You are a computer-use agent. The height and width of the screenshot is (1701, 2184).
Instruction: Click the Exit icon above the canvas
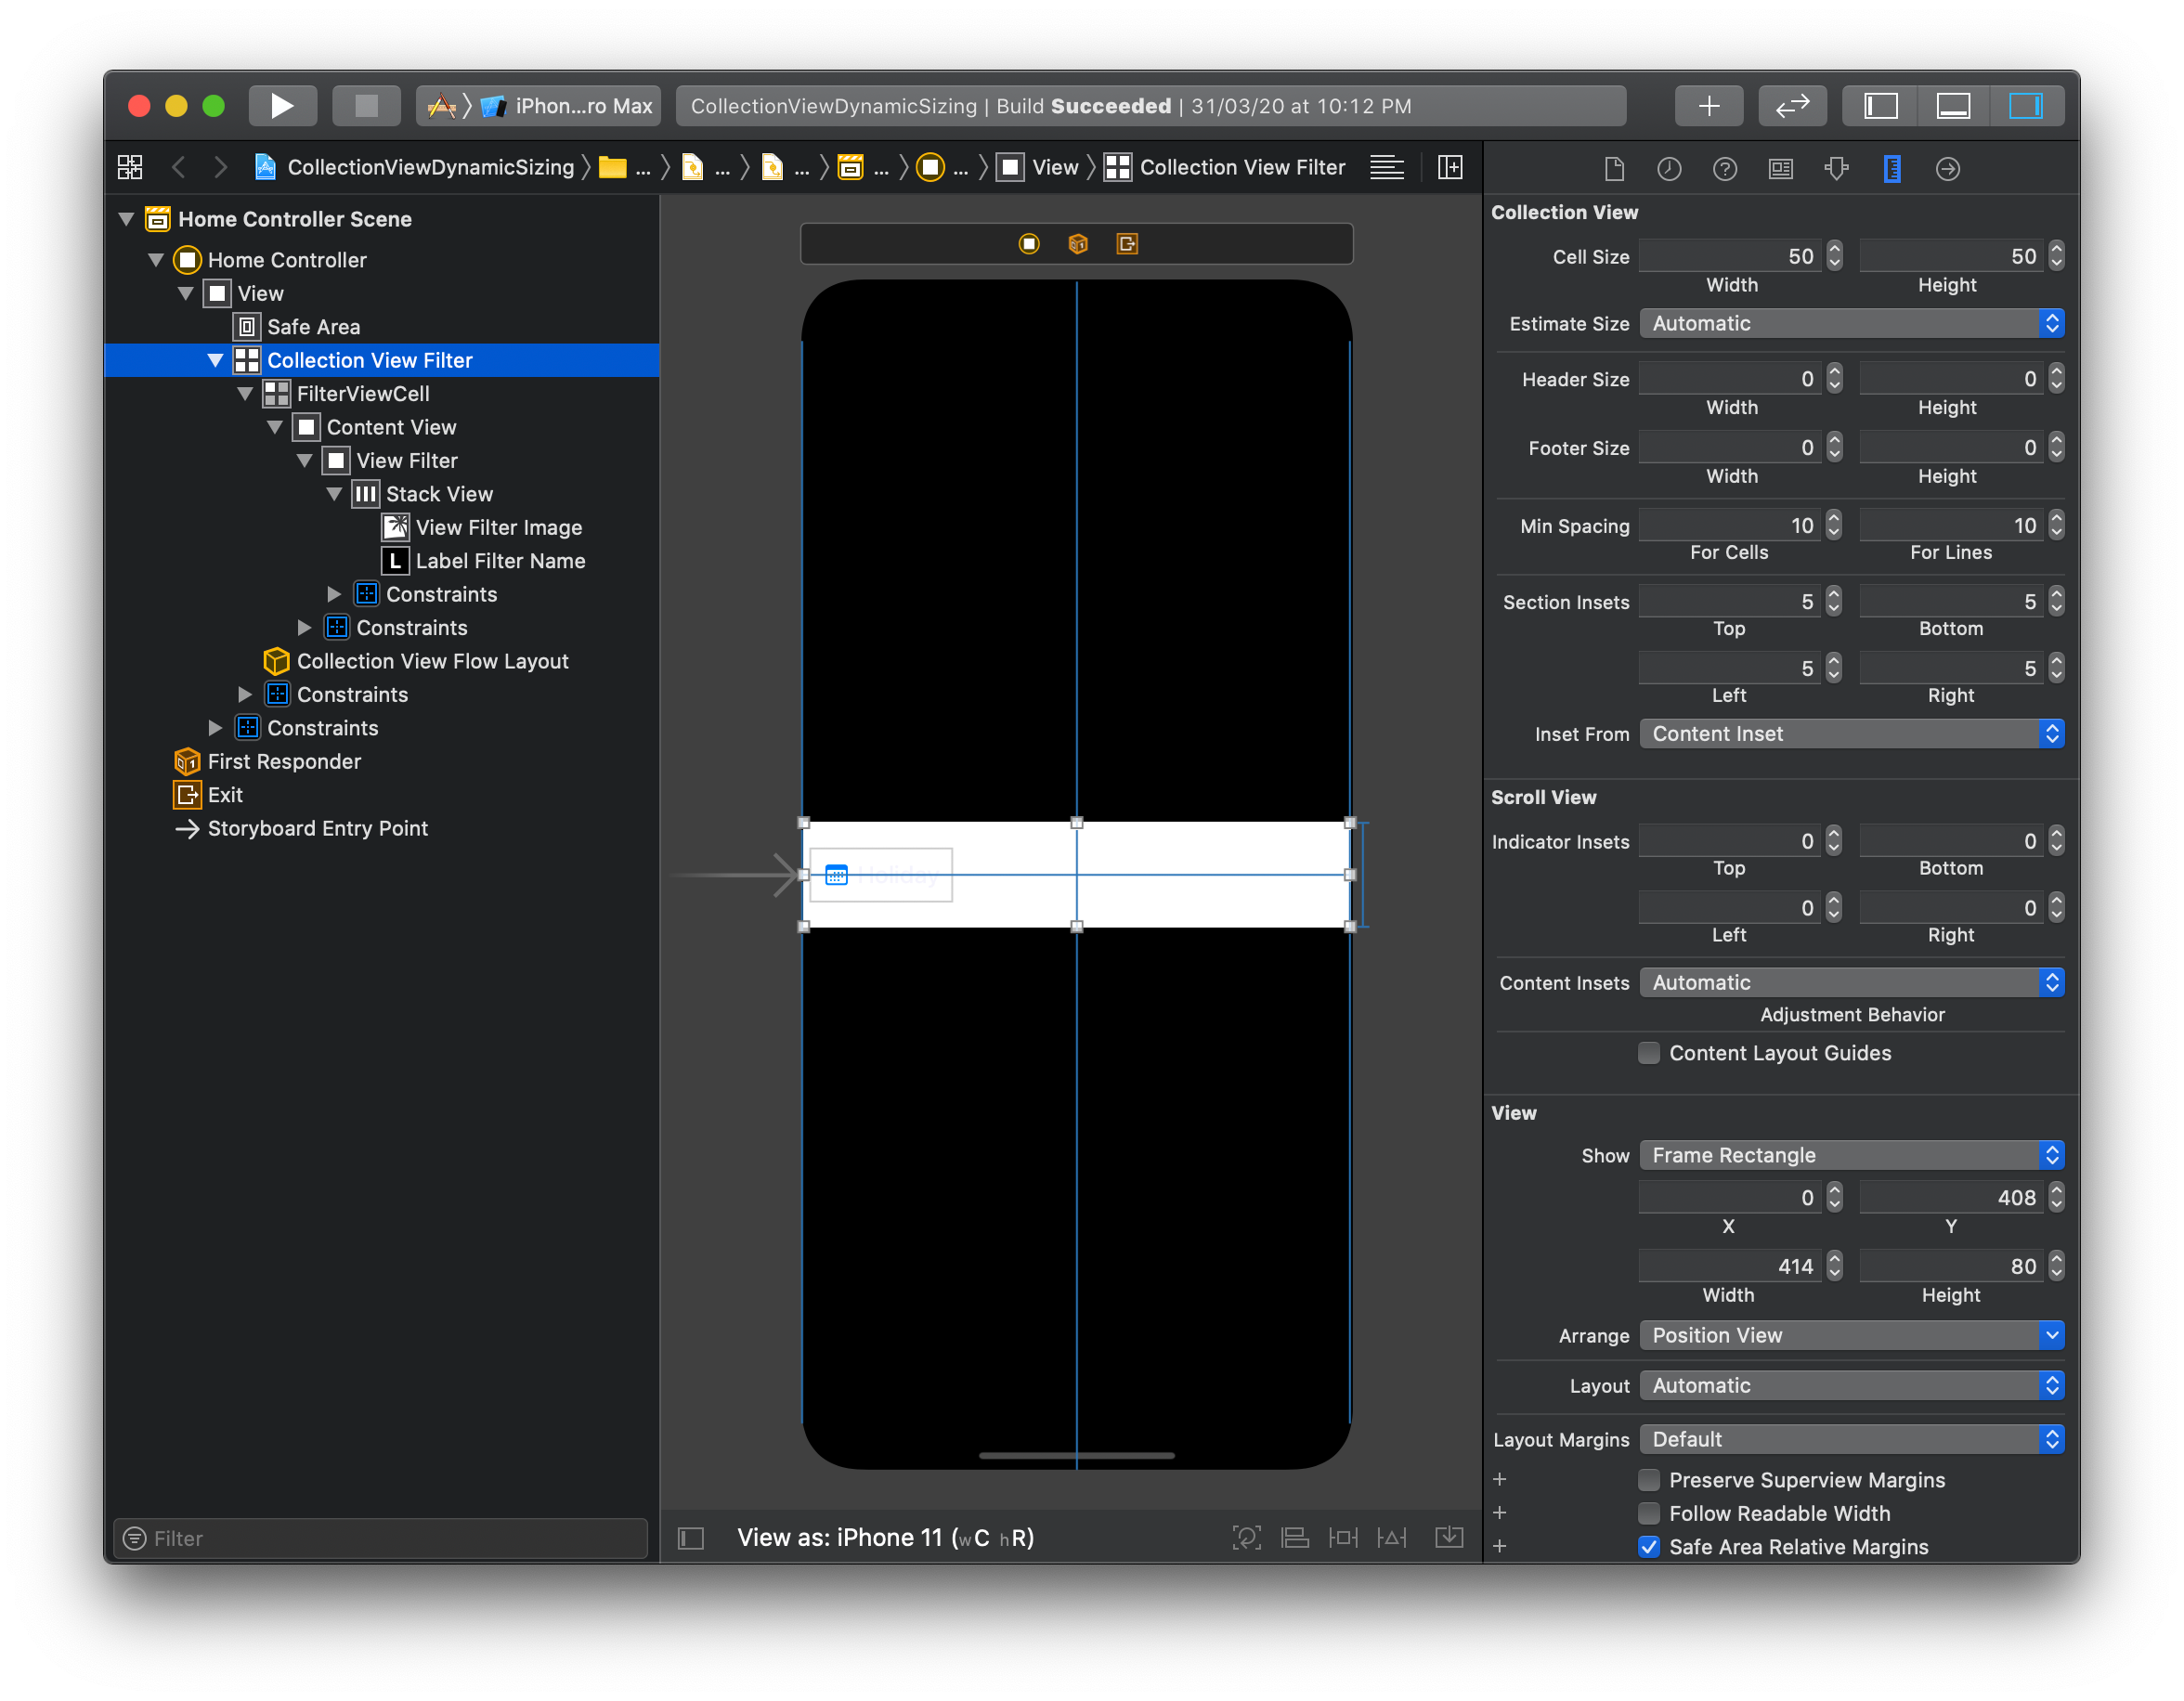1127,244
